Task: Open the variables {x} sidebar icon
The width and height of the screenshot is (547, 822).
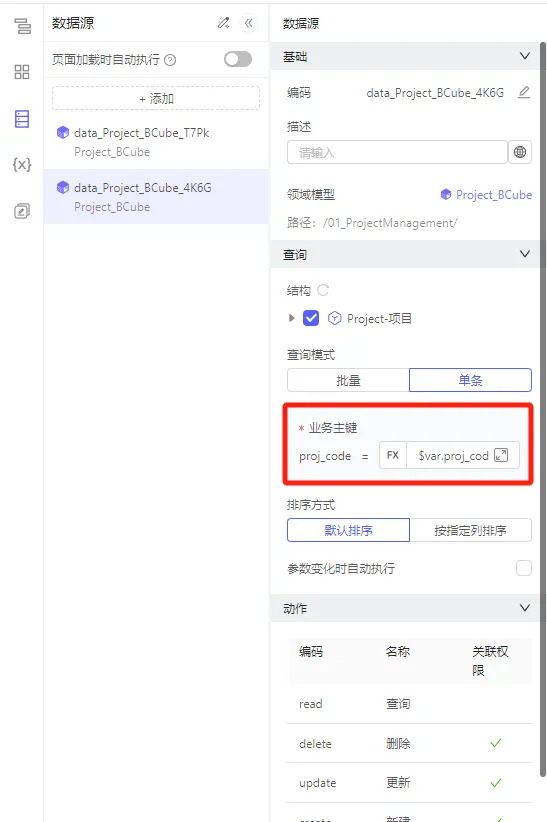Action: tap(22, 165)
